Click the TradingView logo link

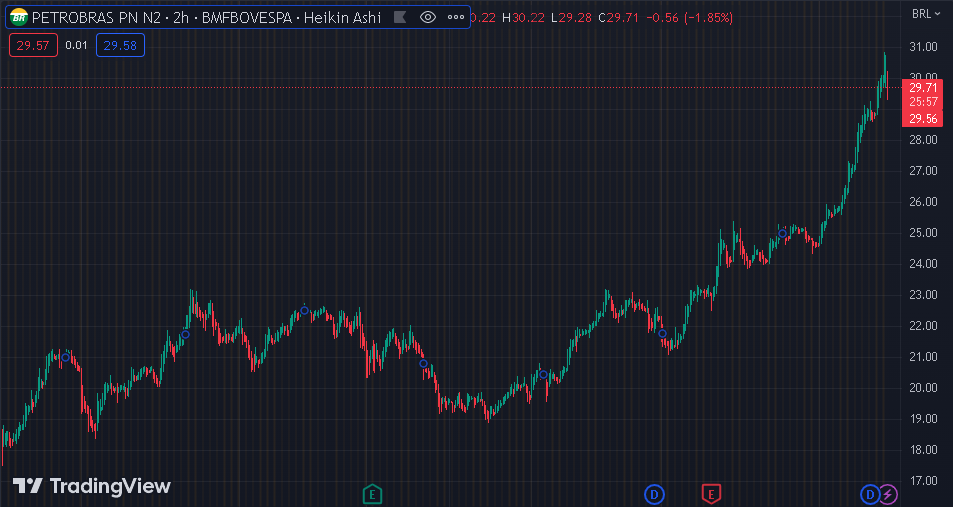[92, 486]
